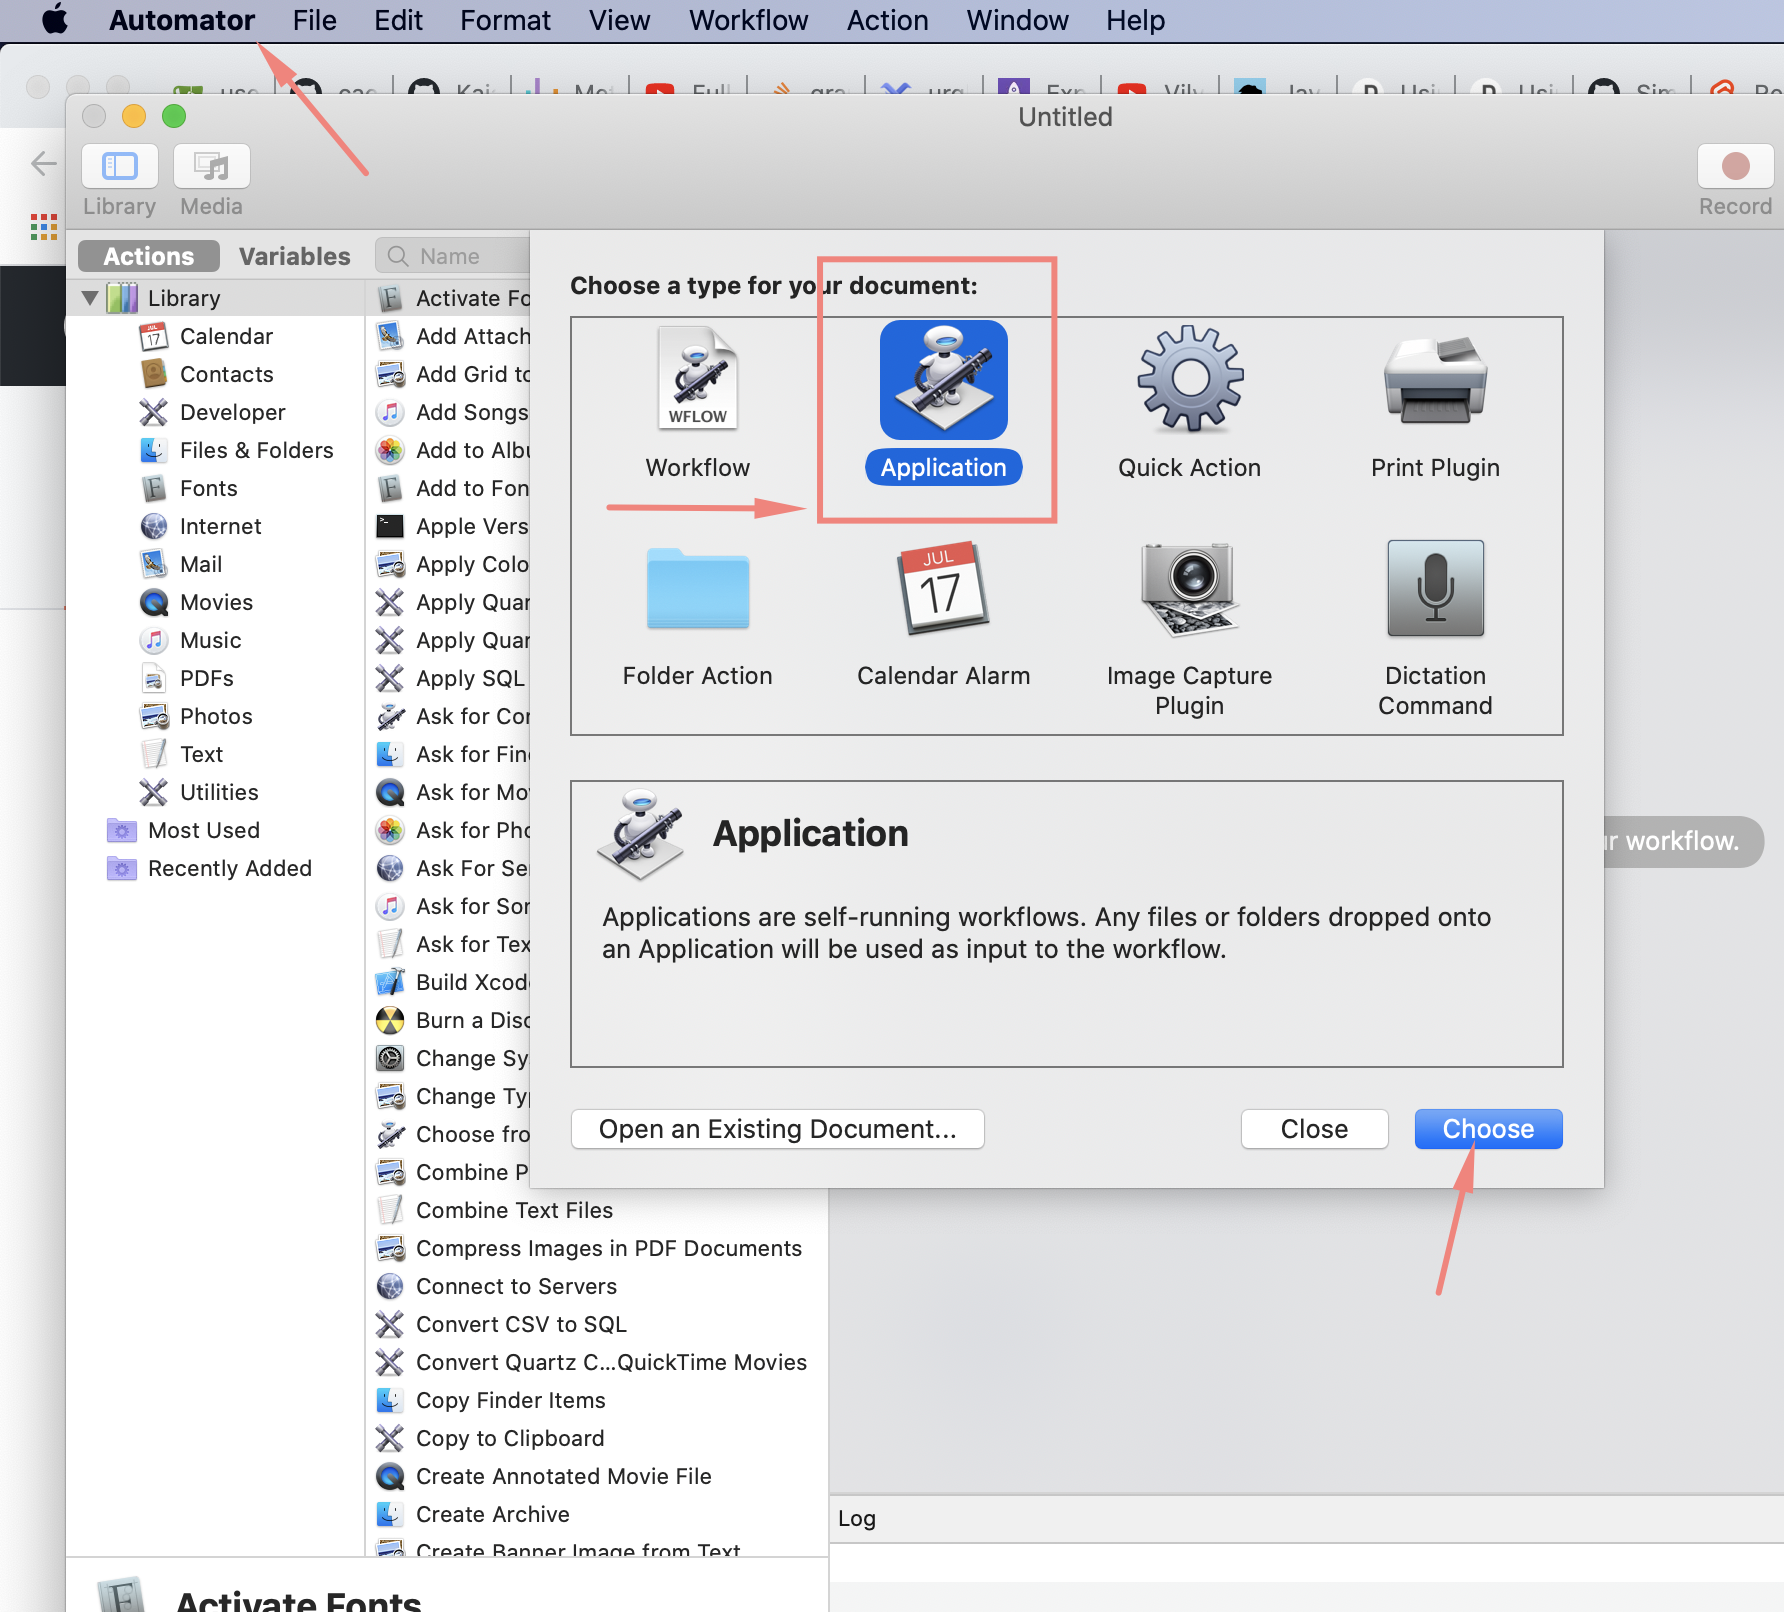Select Music category in Library

point(210,640)
